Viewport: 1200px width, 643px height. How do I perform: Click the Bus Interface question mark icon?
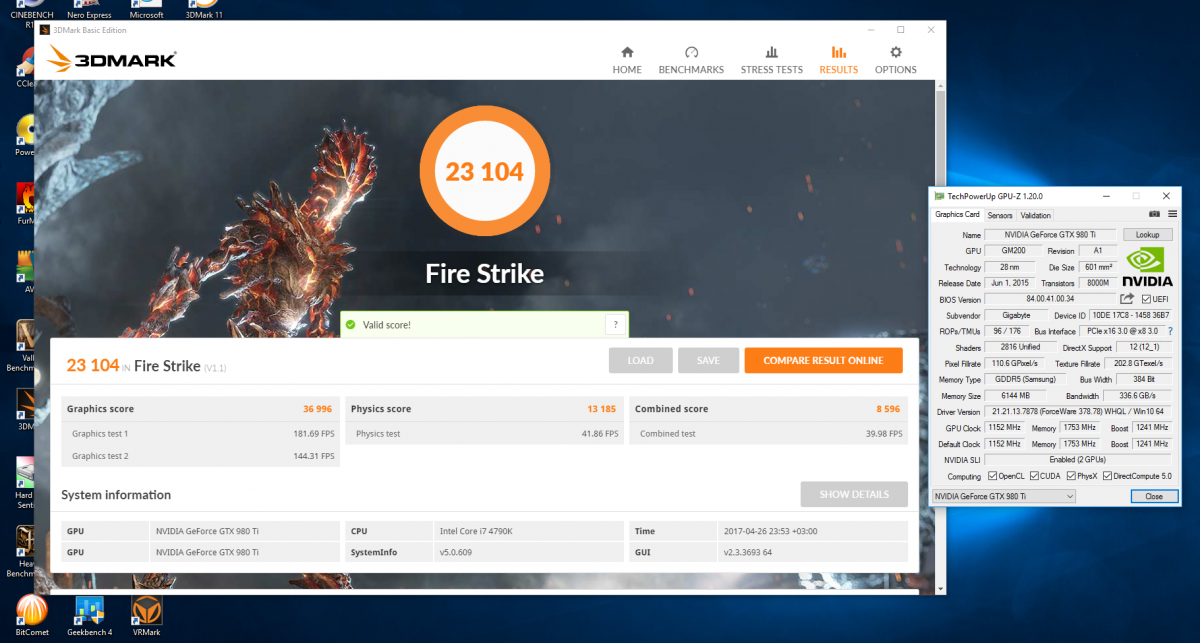[1169, 330]
